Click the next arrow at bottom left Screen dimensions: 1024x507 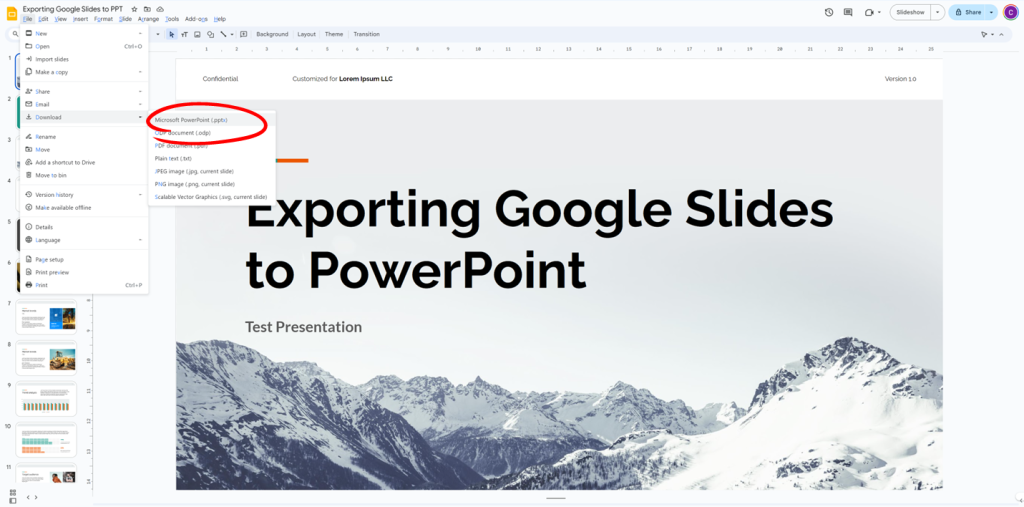tap(36, 497)
